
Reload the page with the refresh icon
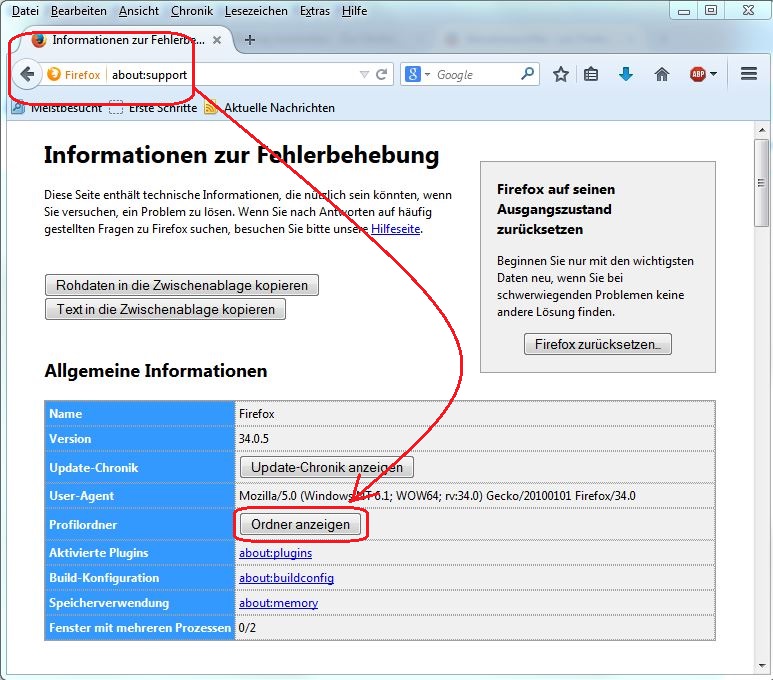(x=381, y=74)
